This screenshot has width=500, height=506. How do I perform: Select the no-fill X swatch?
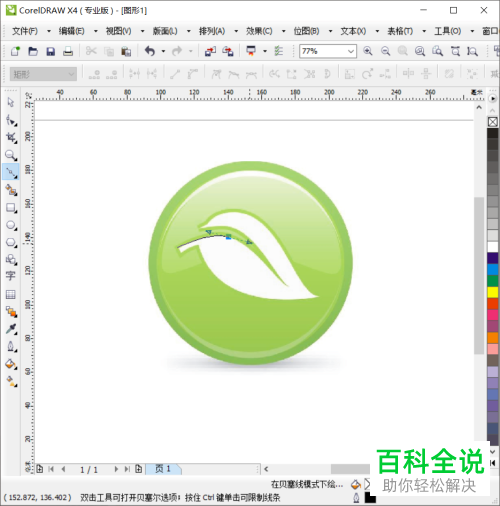pyautogui.click(x=492, y=122)
